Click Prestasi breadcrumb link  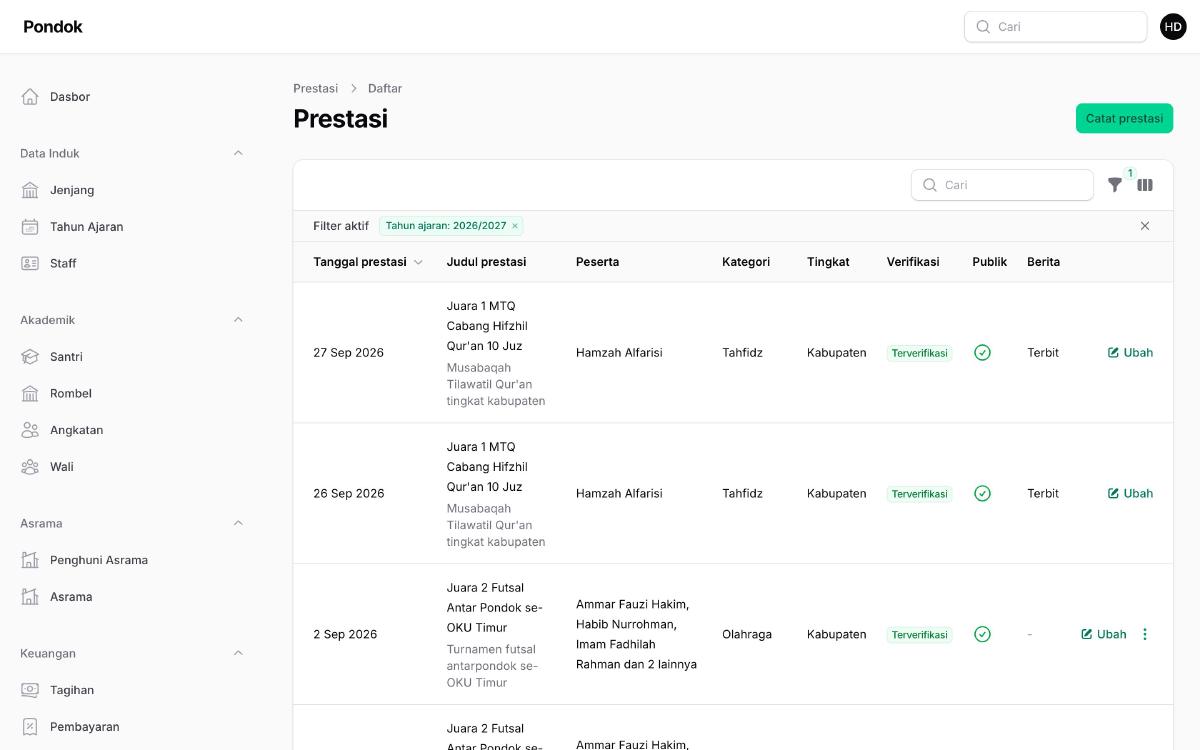[315, 88]
